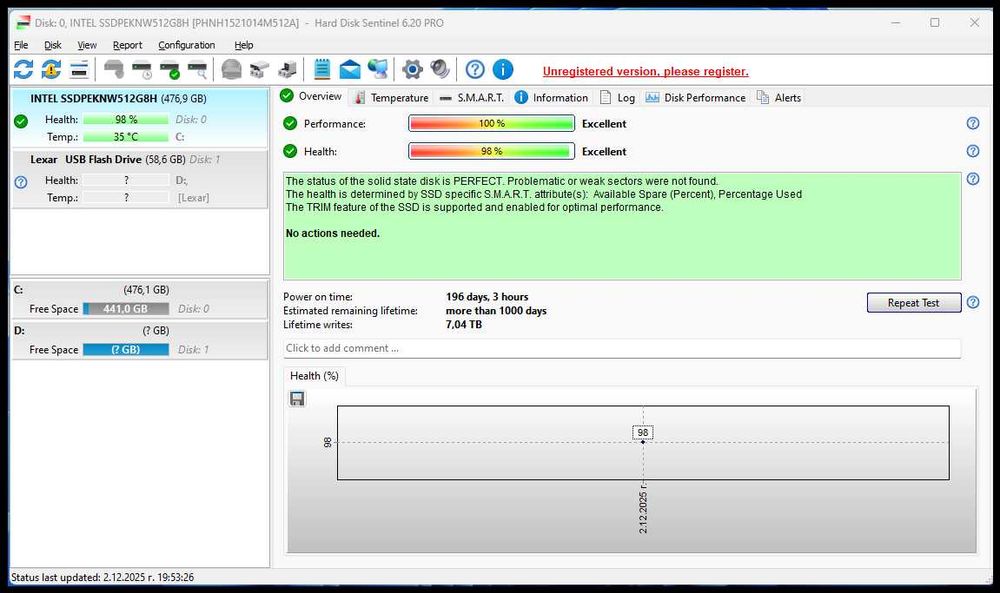Switch to the Log tab
Image resolution: width=1000 pixels, height=593 pixels.
point(617,98)
